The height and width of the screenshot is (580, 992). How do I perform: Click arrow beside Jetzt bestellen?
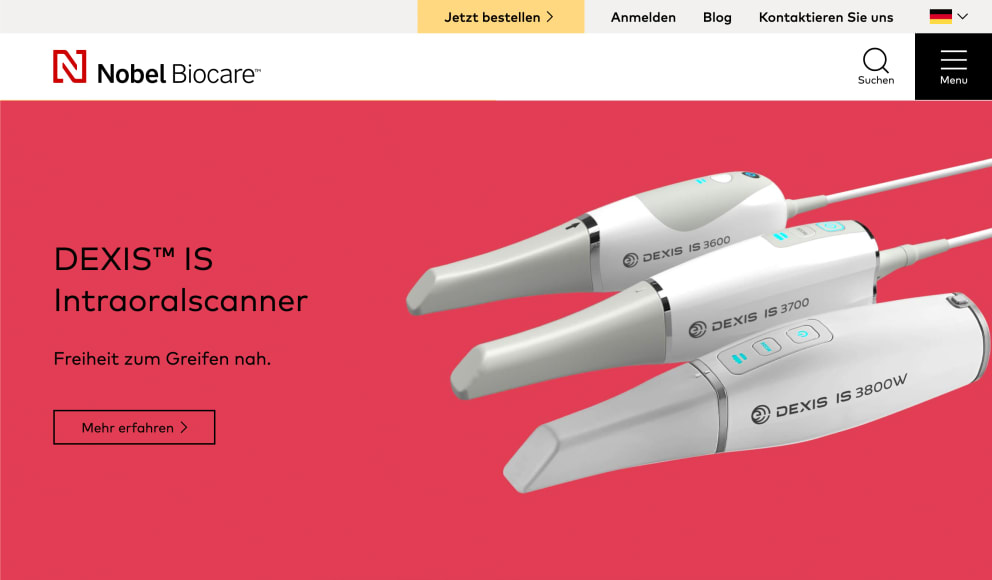pos(550,17)
